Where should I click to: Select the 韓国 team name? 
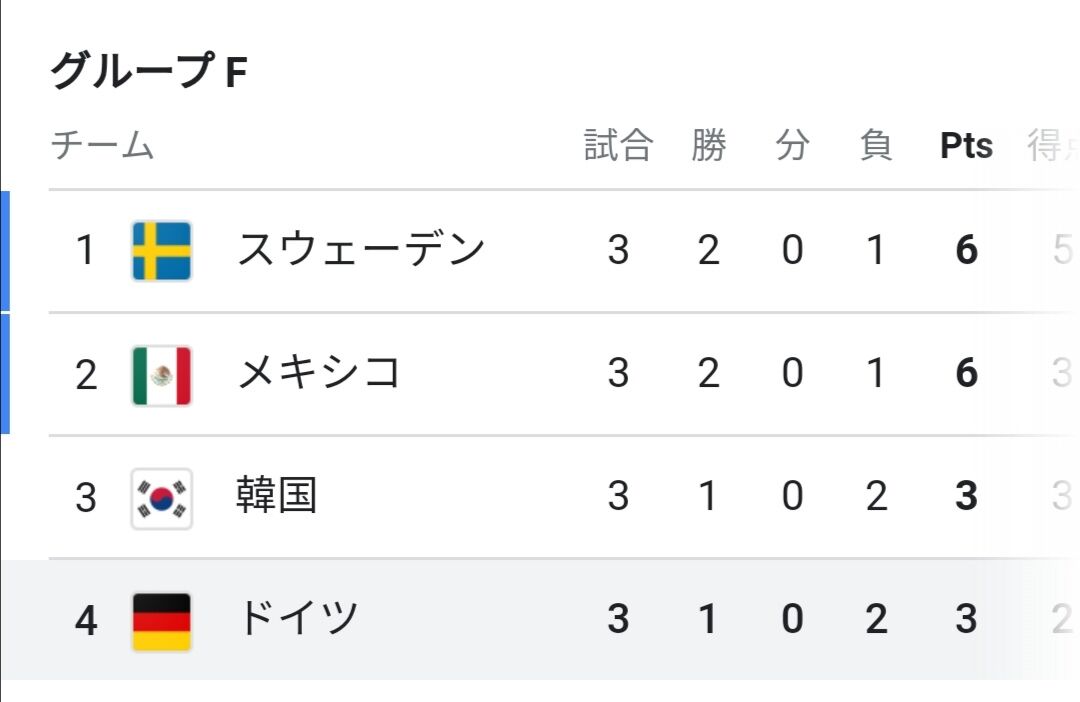click(x=276, y=495)
